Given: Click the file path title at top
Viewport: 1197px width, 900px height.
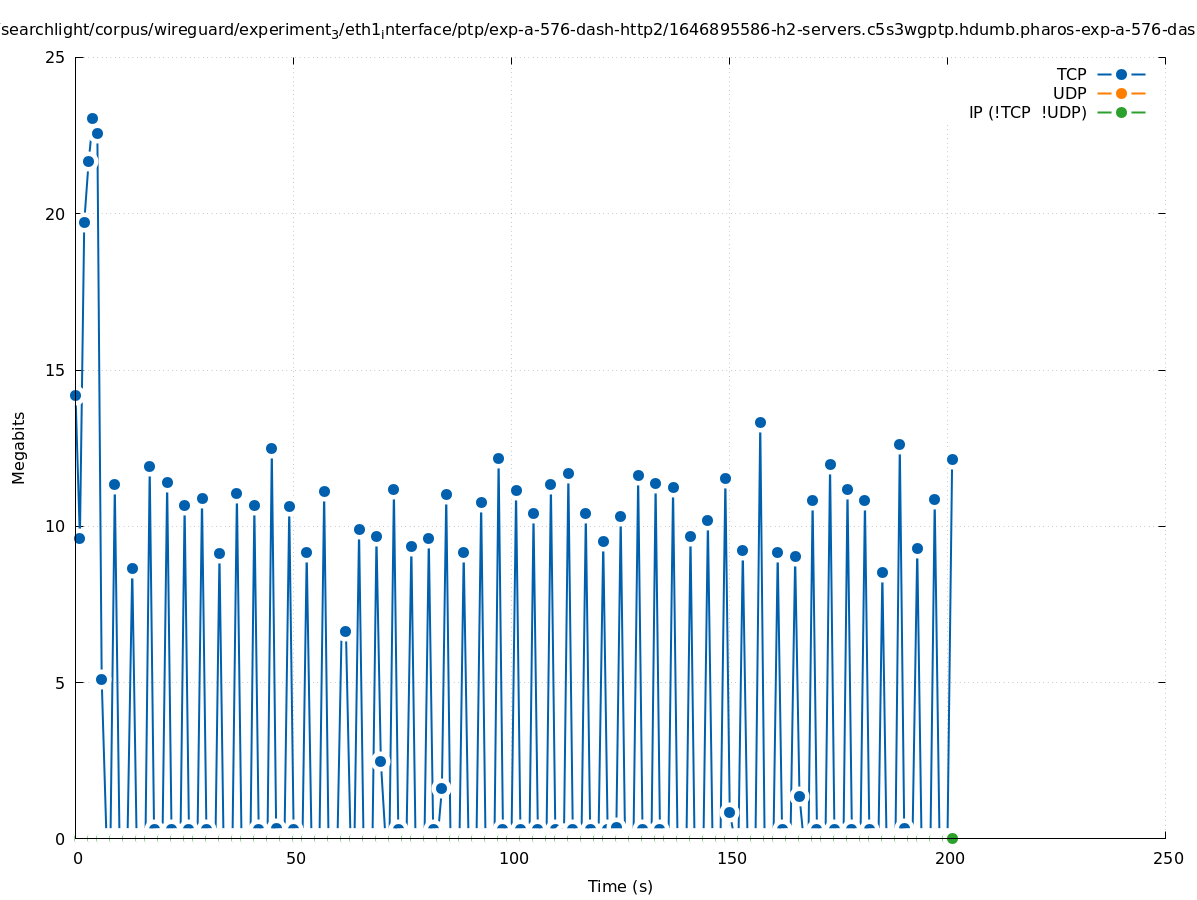Looking at the screenshot, I should coord(598,30).
